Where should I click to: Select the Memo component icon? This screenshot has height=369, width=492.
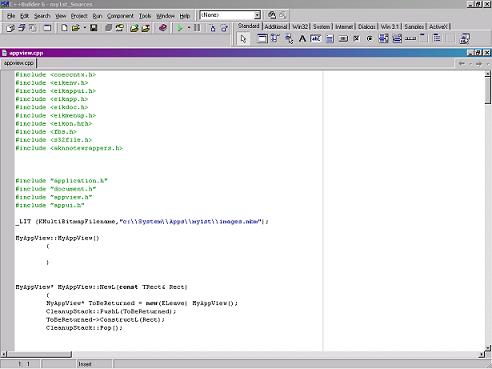(329, 39)
